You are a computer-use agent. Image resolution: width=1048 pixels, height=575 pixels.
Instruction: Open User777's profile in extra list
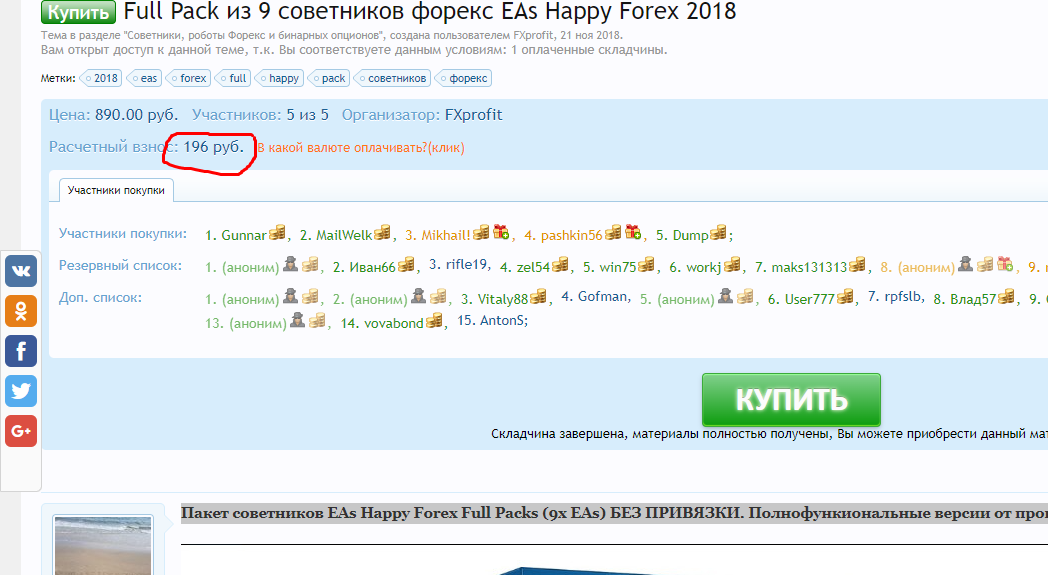click(809, 300)
